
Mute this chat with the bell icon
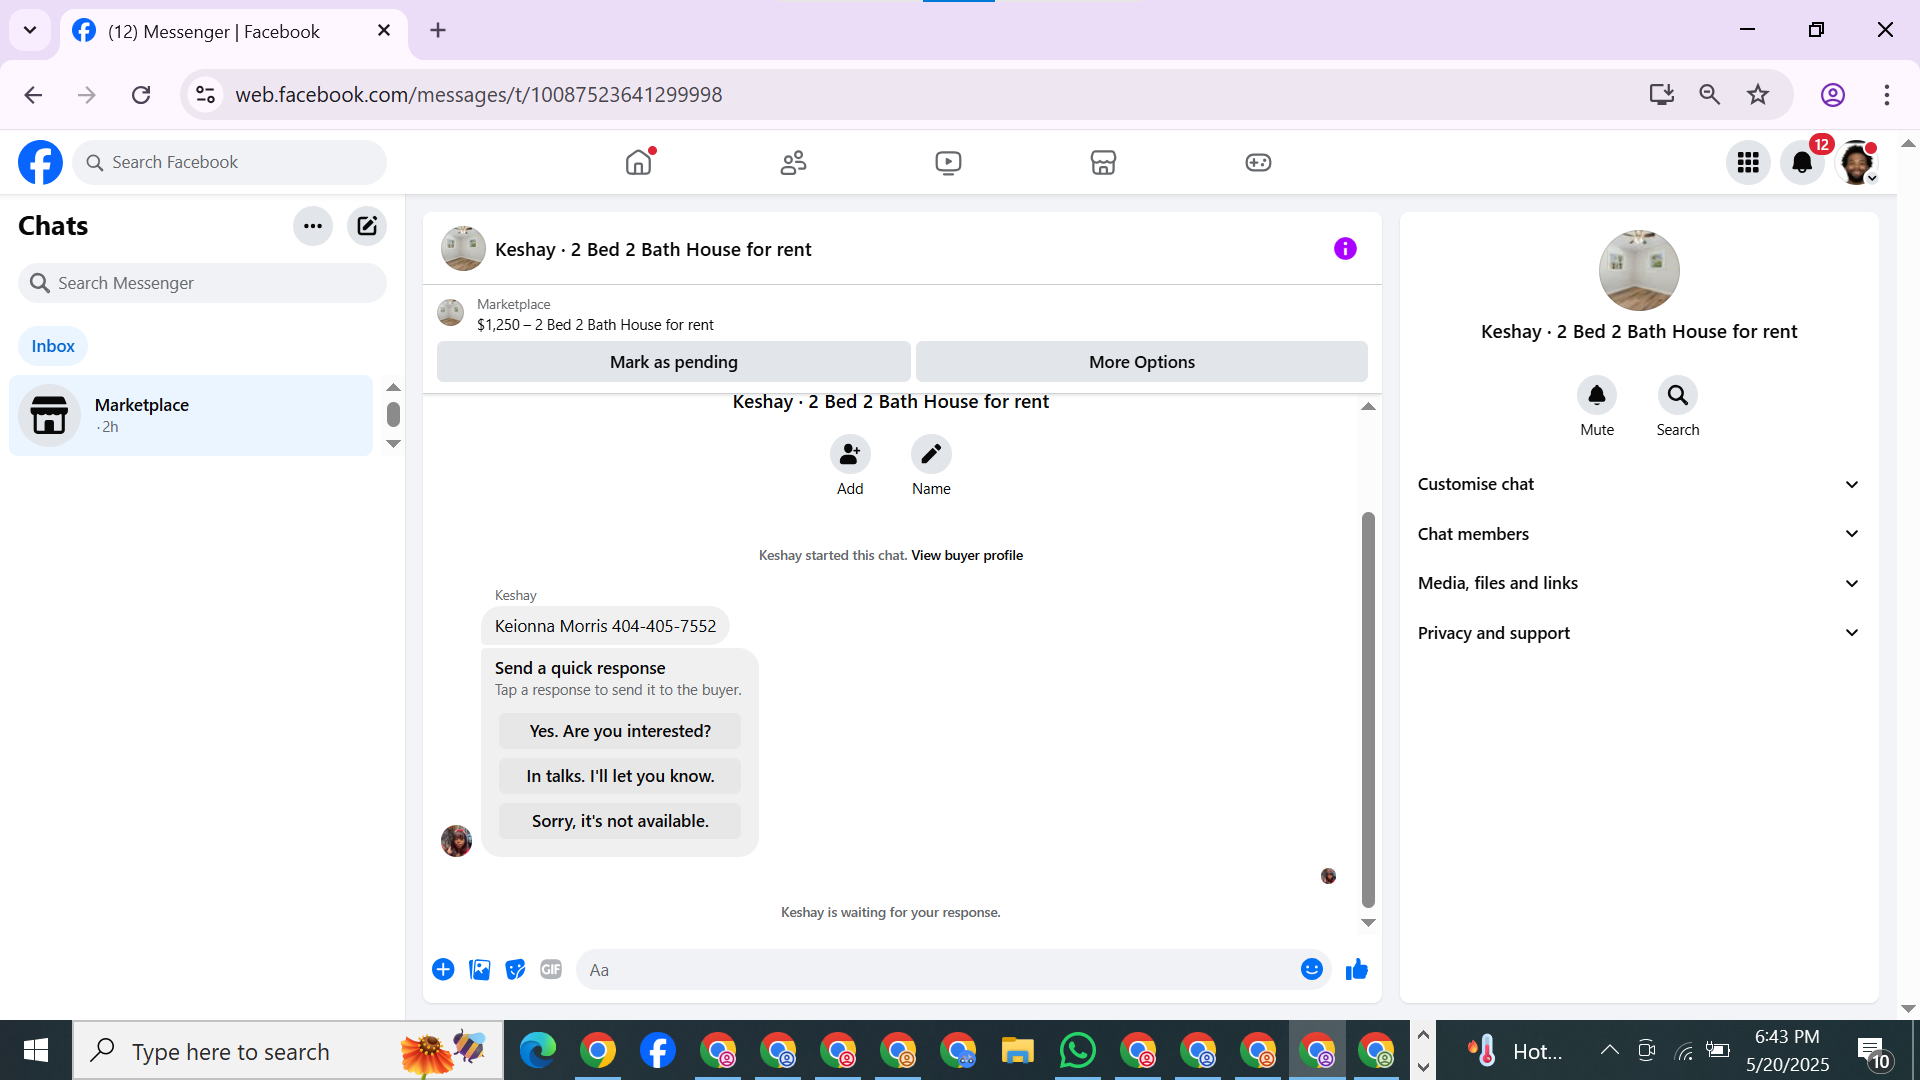1597,396
